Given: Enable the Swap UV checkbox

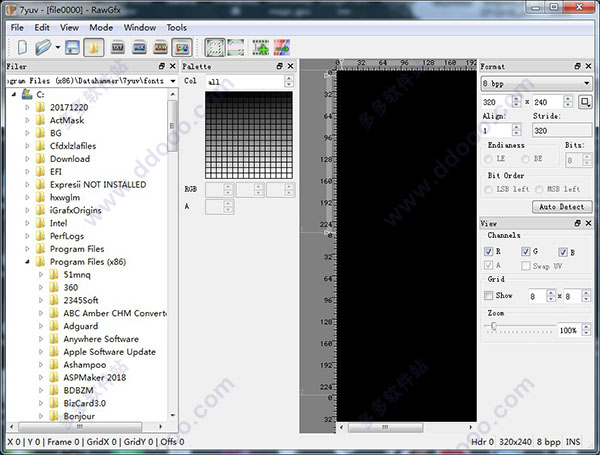Looking at the screenshot, I should coord(525,266).
